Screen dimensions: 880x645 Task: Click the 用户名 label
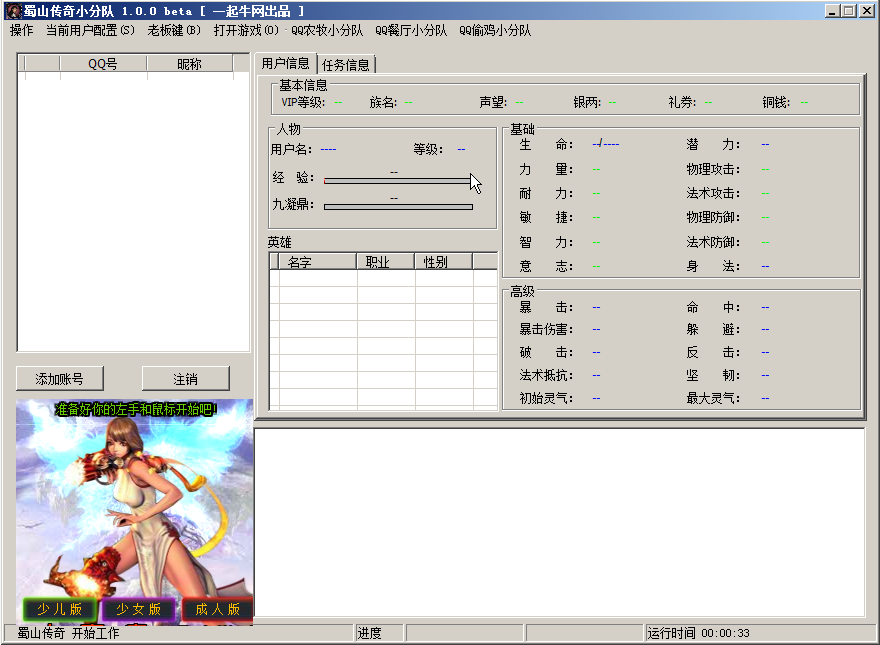point(291,149)
